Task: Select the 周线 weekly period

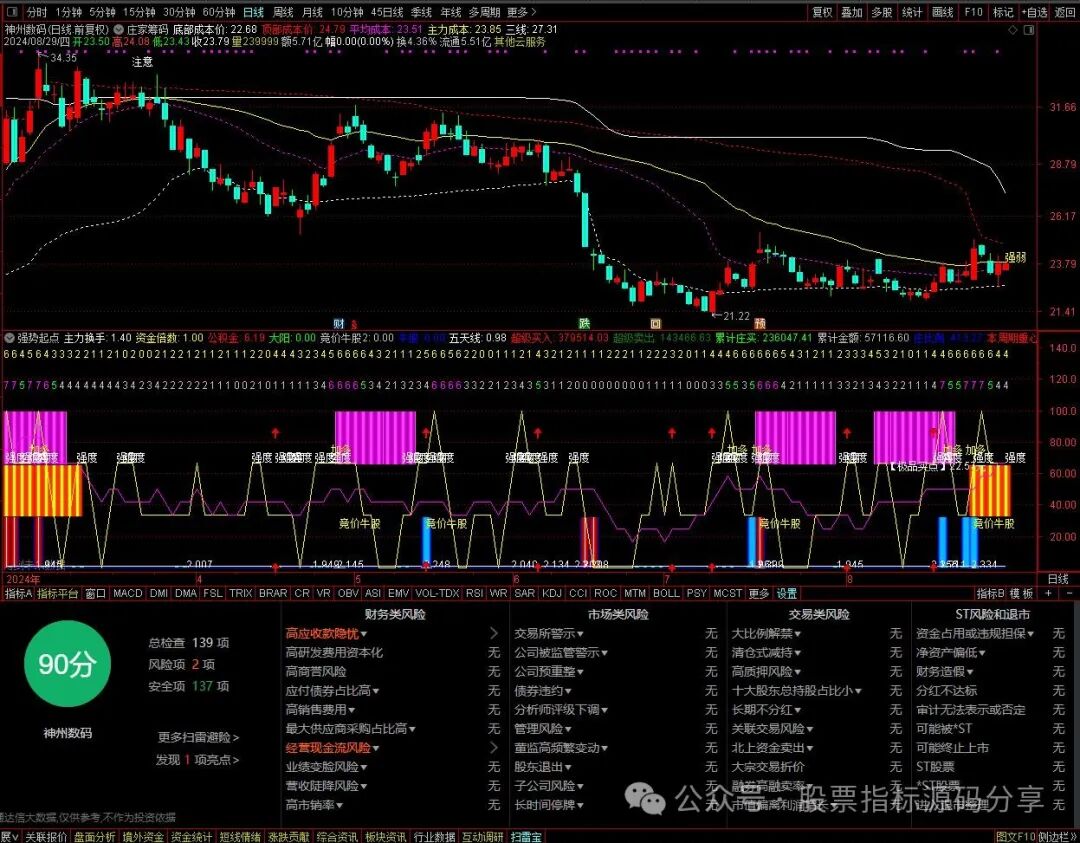Action: point(283,12)
